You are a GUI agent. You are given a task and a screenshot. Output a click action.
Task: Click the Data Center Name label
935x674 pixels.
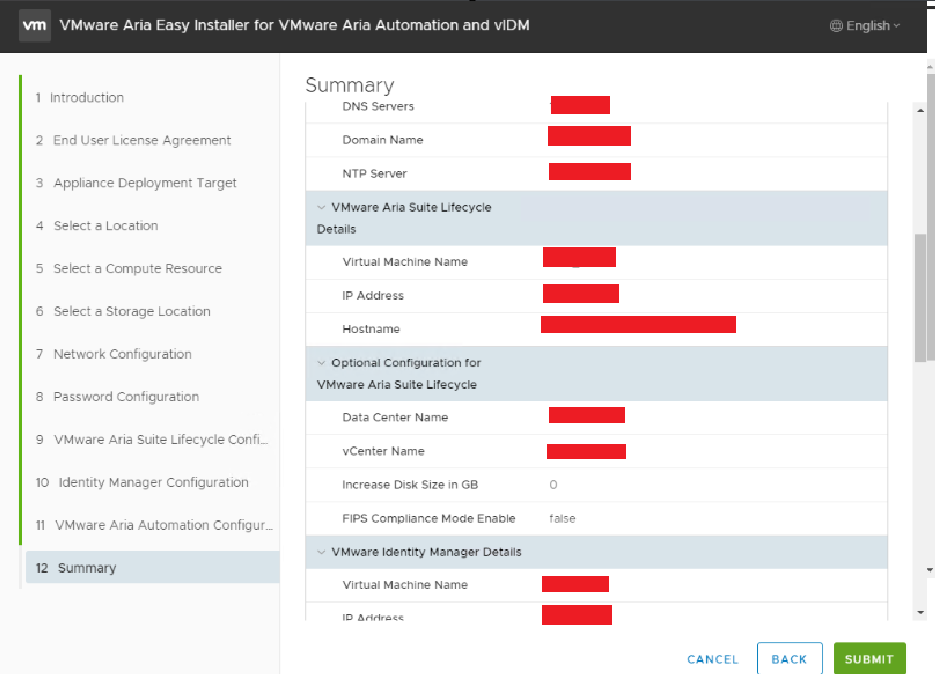point(395,417)
